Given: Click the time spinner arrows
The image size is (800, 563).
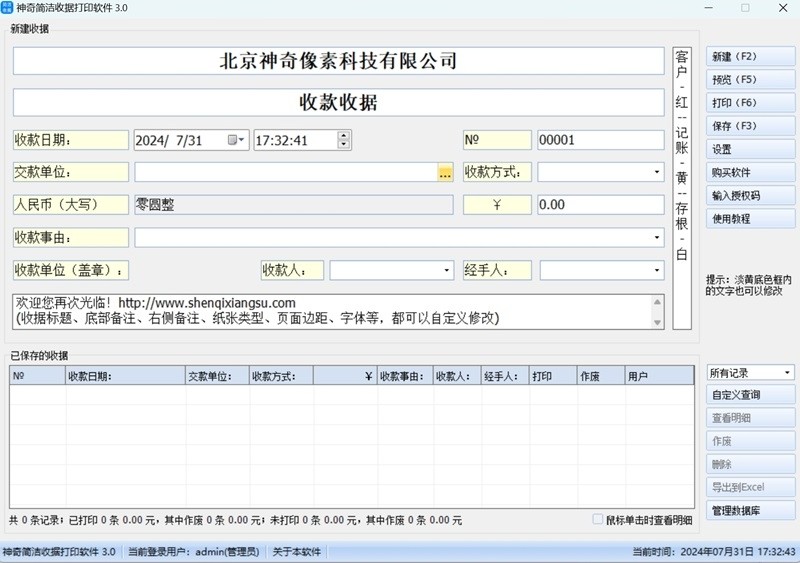Looking at the screenshot, I should pyautogui.click(x=344, y=141).
